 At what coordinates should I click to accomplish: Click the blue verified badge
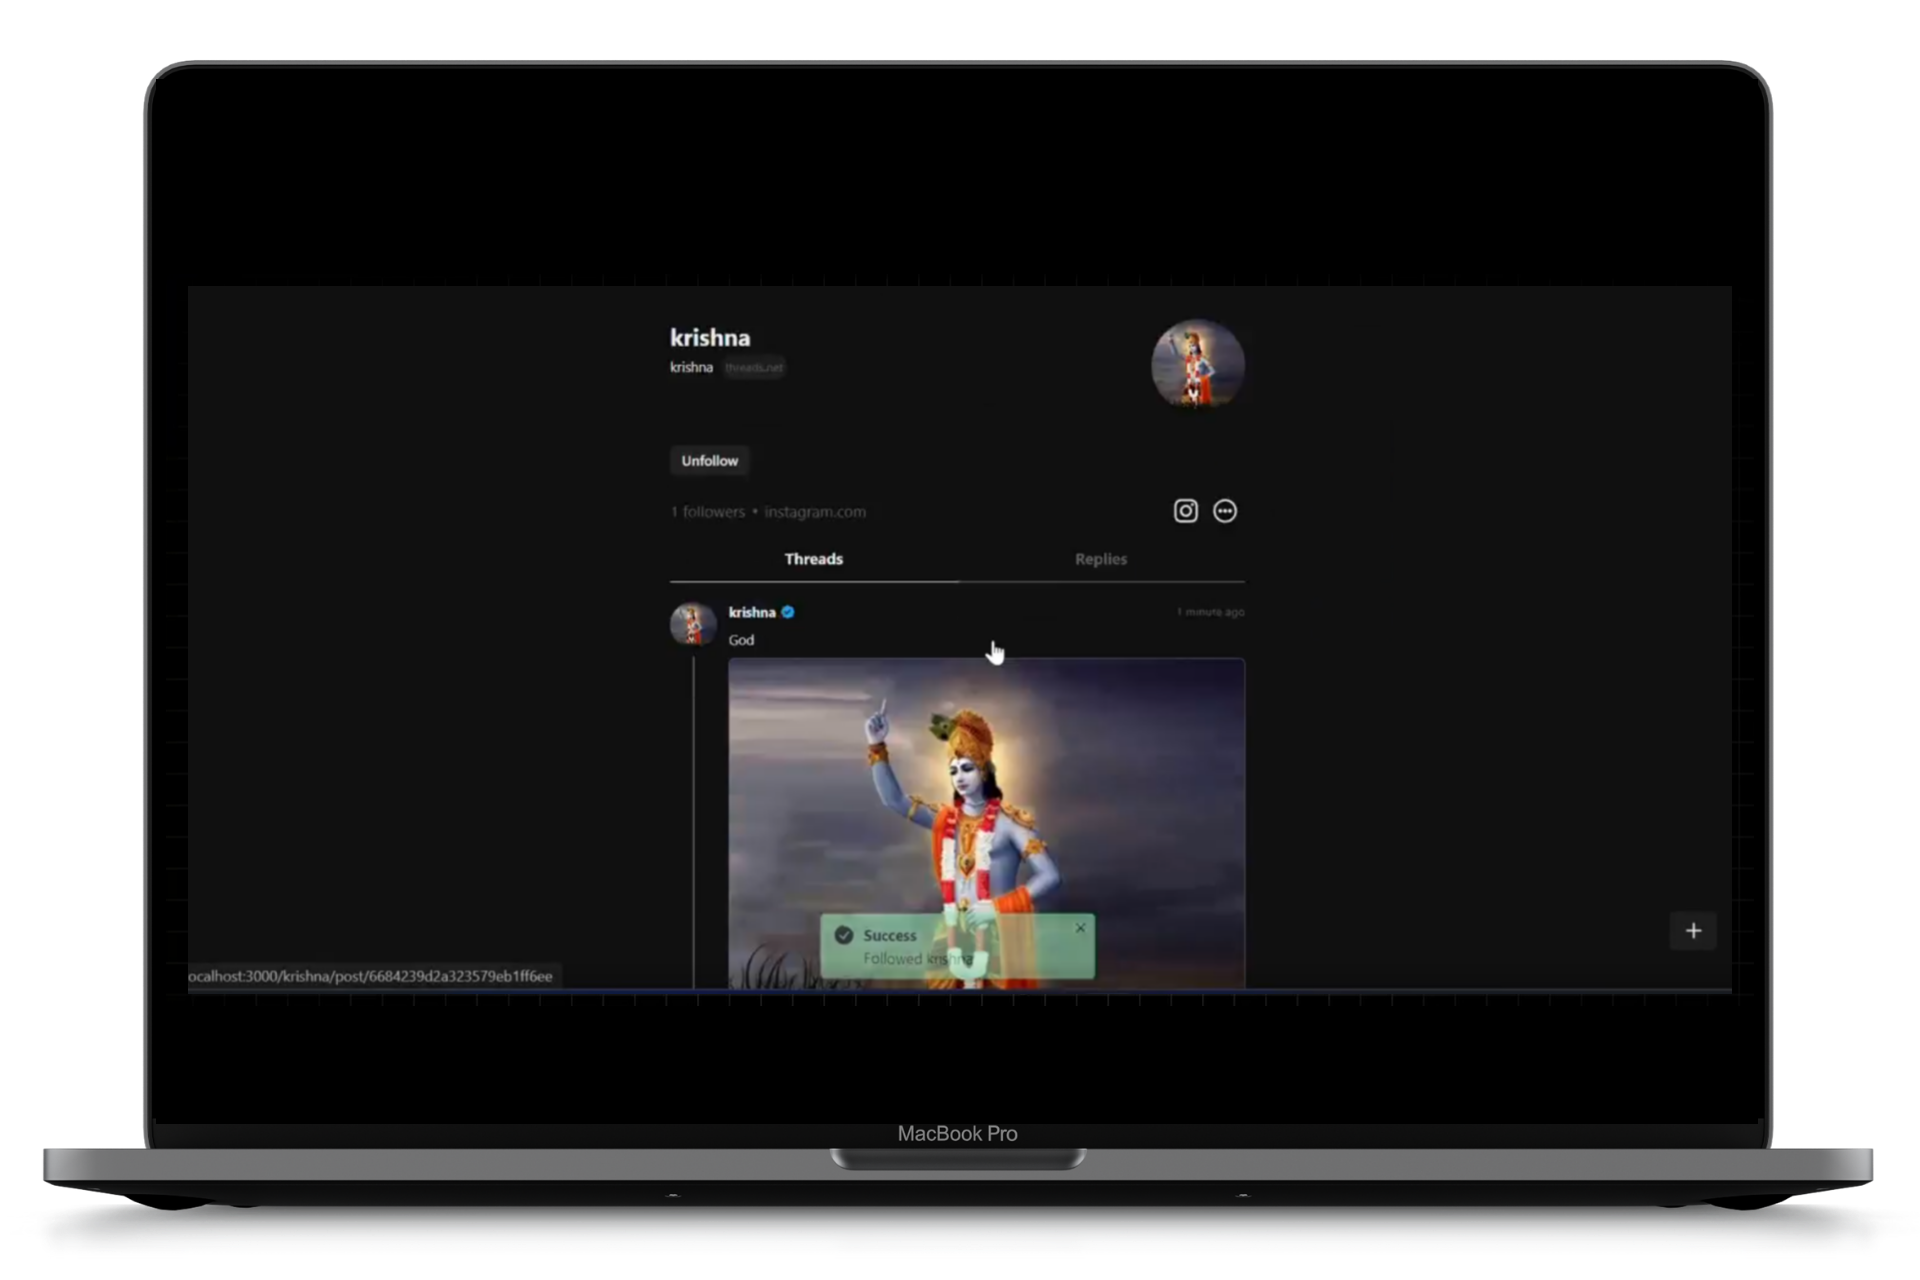coord(788,612)
